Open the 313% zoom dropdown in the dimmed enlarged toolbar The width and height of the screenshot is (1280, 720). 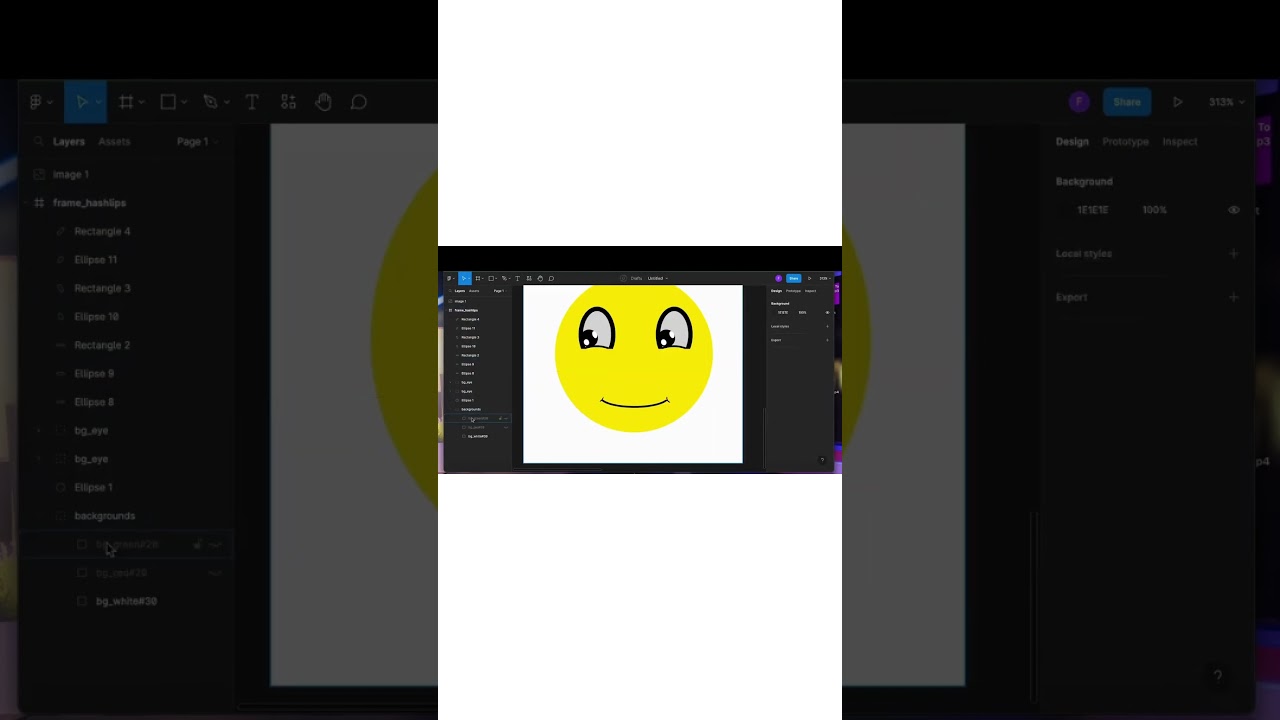pos(1226,102)
